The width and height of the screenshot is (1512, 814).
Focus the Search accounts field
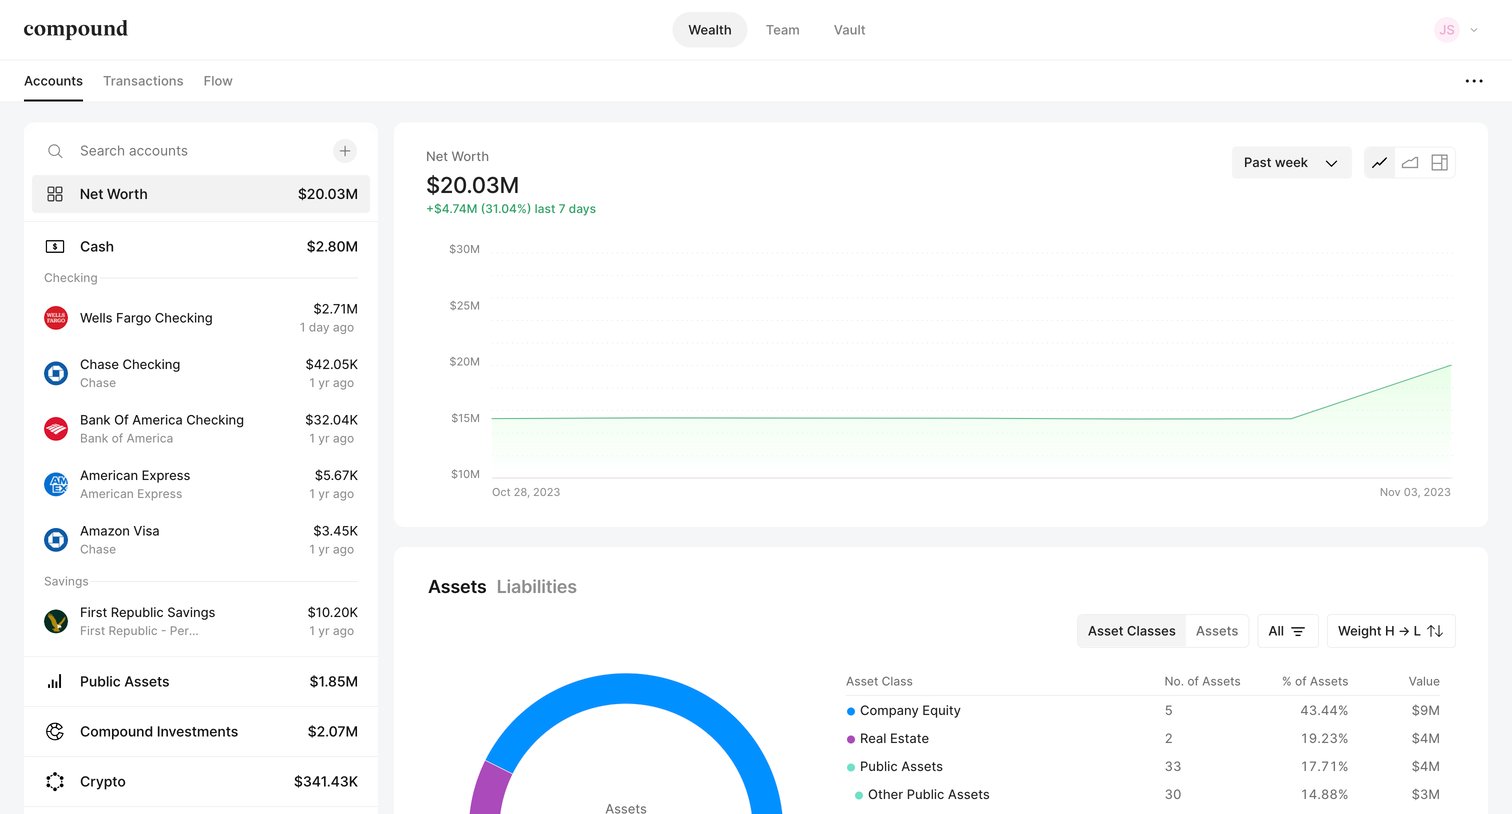click(x=200, y=151)
